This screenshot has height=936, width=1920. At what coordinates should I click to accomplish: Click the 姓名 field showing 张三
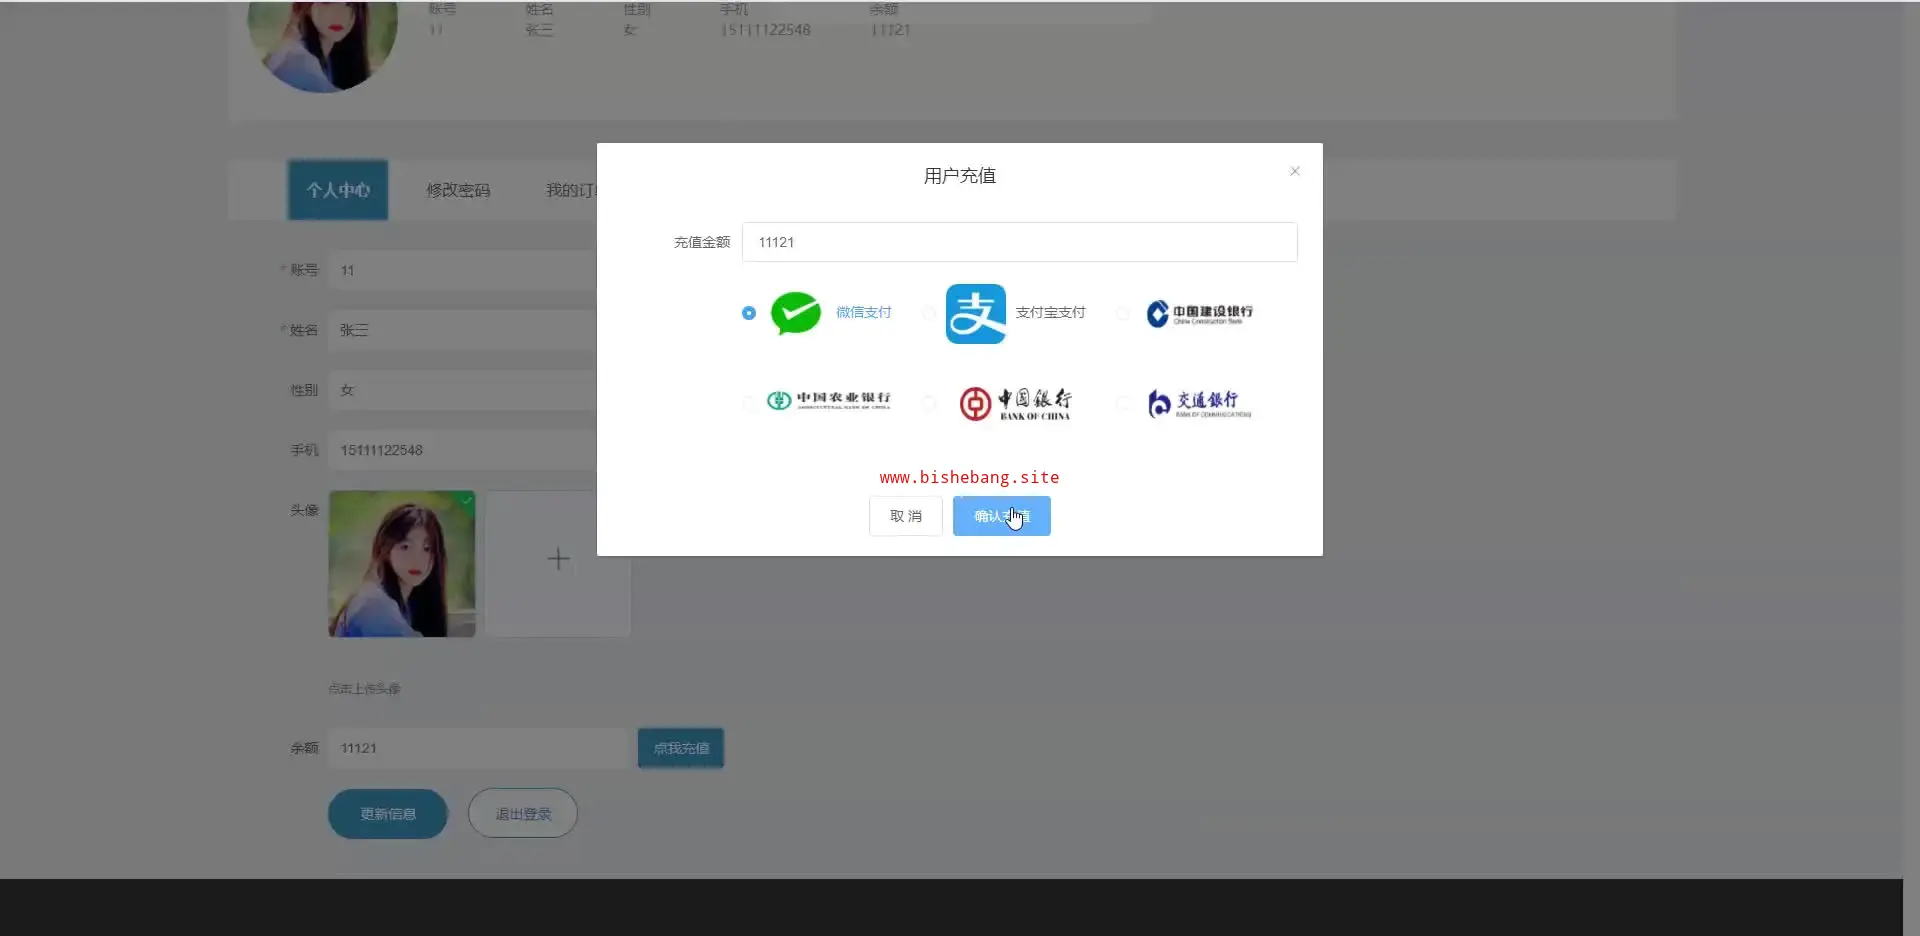(x=463, y=330)
